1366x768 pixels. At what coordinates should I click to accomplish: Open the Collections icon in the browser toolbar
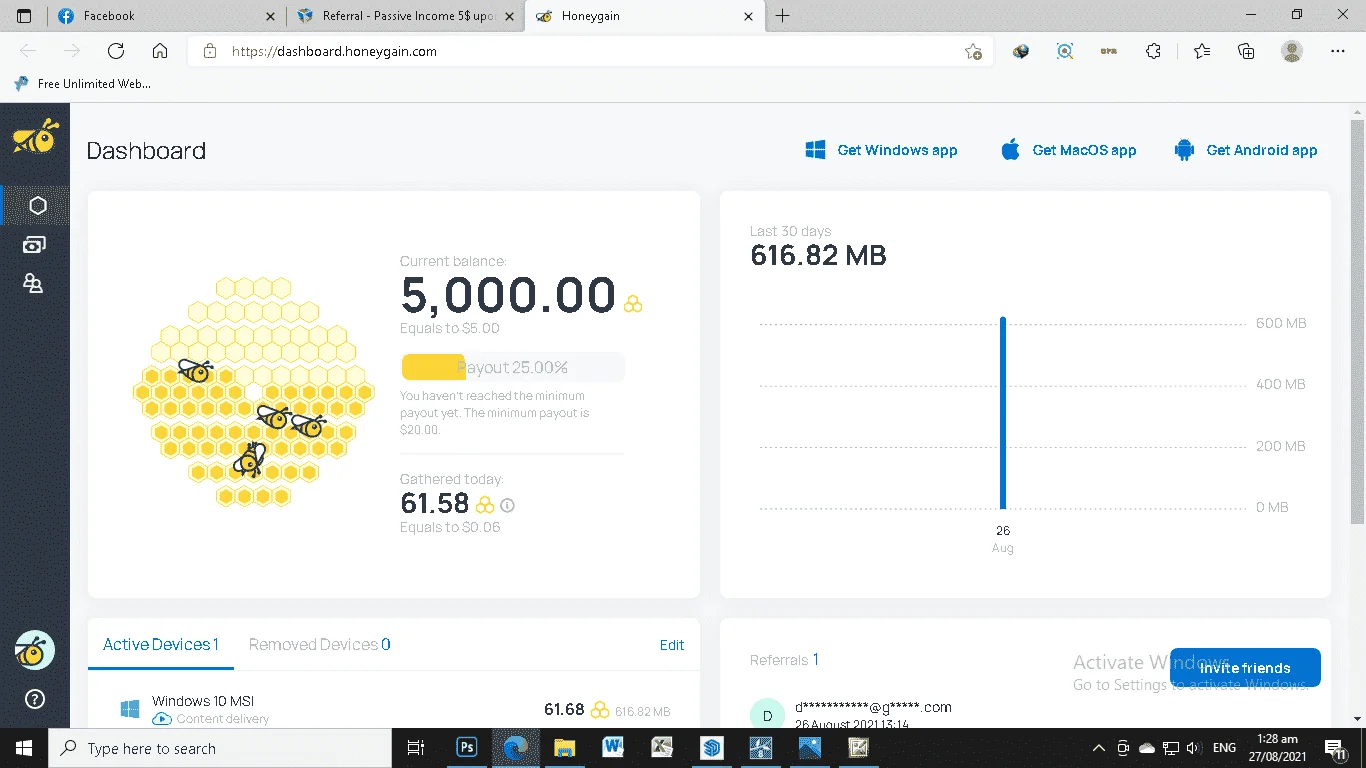point(1246,51)
